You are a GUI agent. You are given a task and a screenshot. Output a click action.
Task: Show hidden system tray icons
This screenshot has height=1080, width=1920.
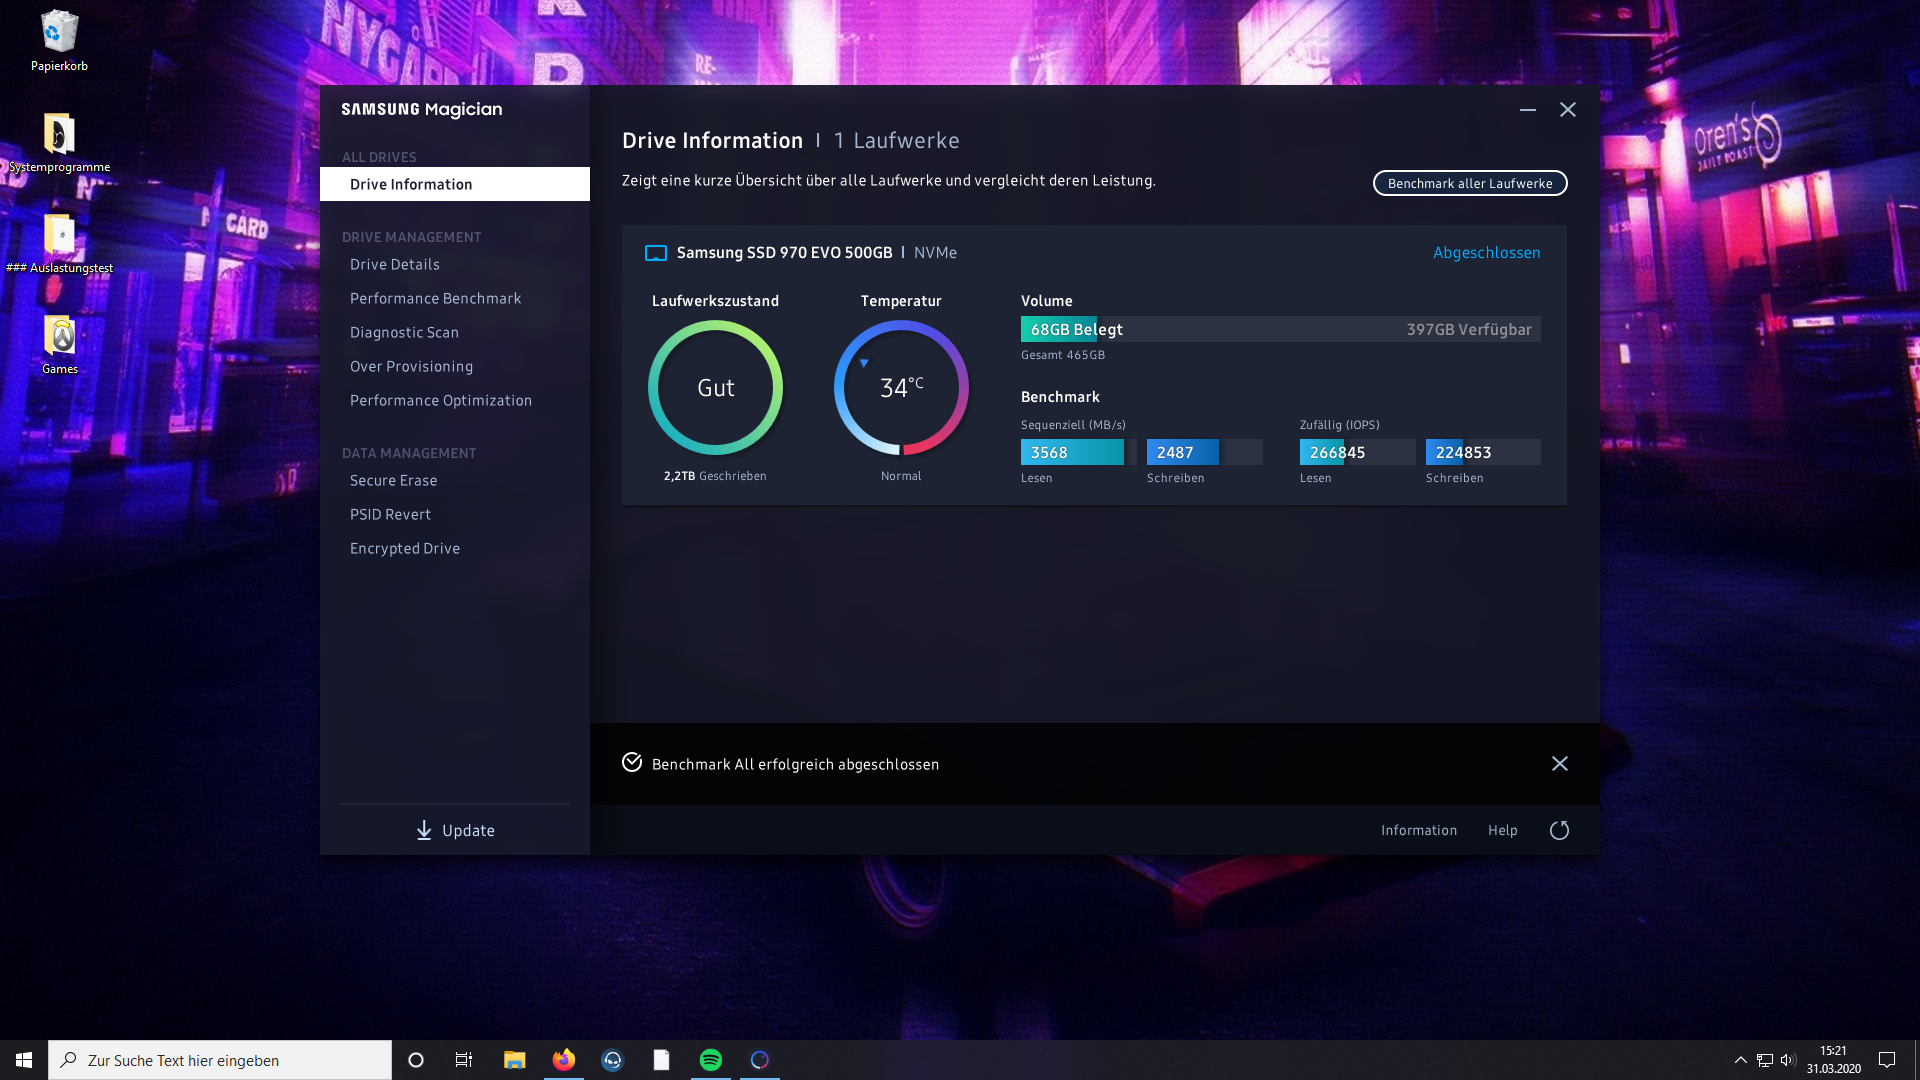[1740, 1060]
